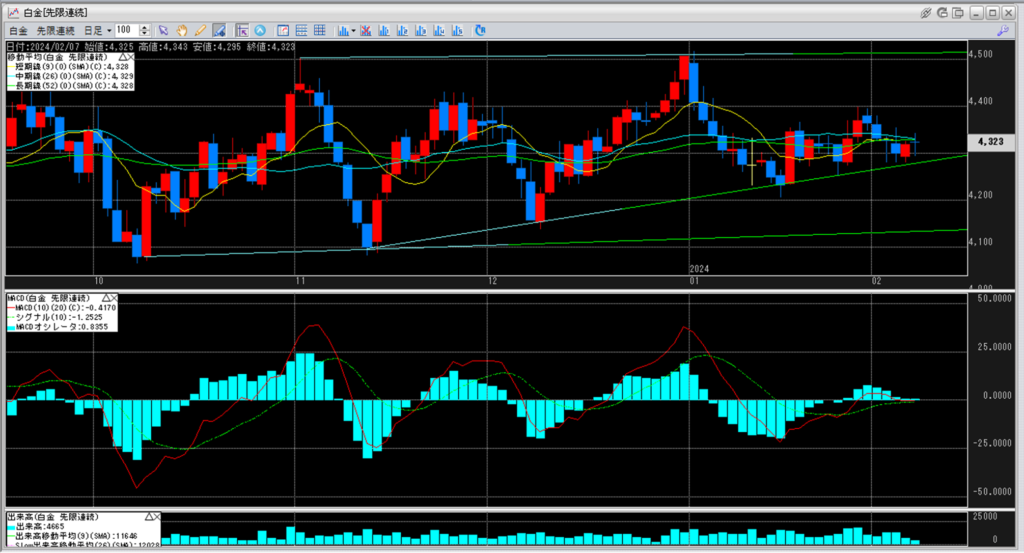1024x553 pixels.
Task: Collapse the MACD legend with triangle
Action: click(x=106, y=298)
